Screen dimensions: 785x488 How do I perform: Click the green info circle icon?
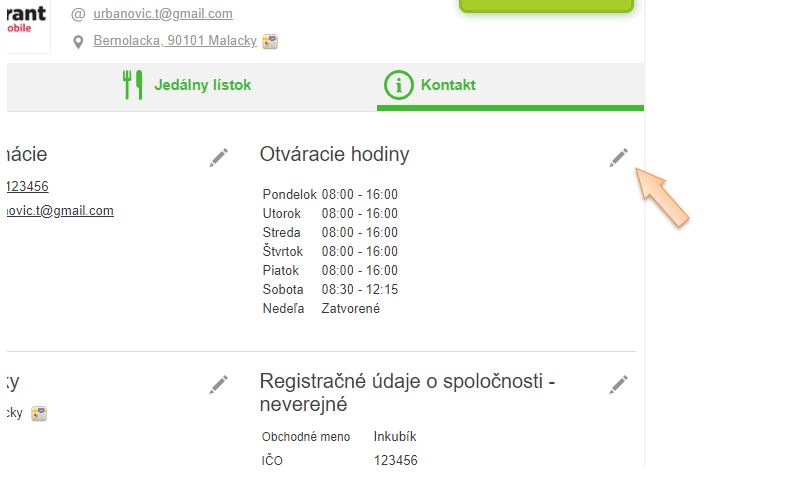[398, 85]
